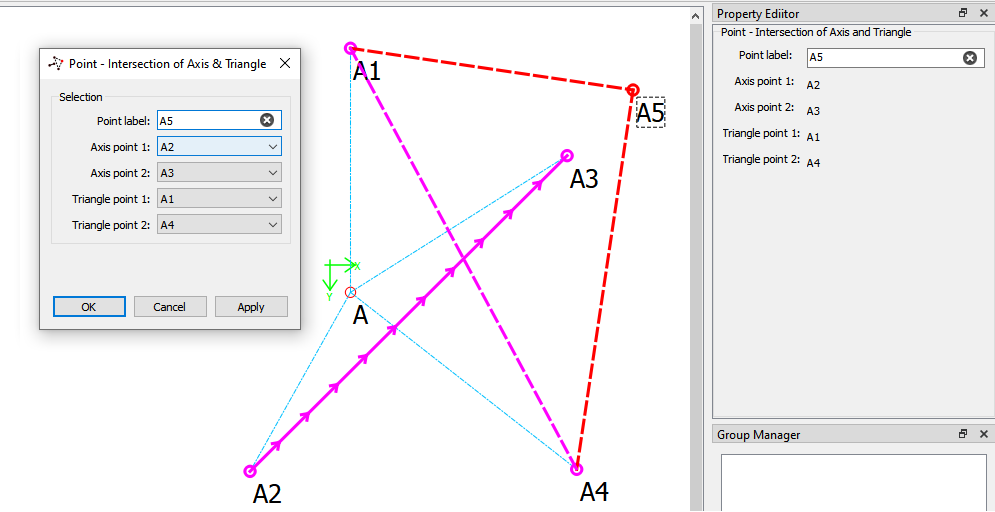Image resolution: width=995 pixels, height=512 pixels.
Task: Select point A2 at the axis start
Action: [250, 471]
